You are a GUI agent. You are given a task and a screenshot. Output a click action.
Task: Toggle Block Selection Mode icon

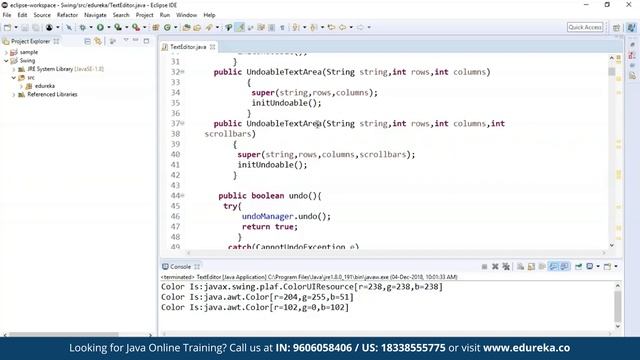pyautogui.click(x=271, y=27)
